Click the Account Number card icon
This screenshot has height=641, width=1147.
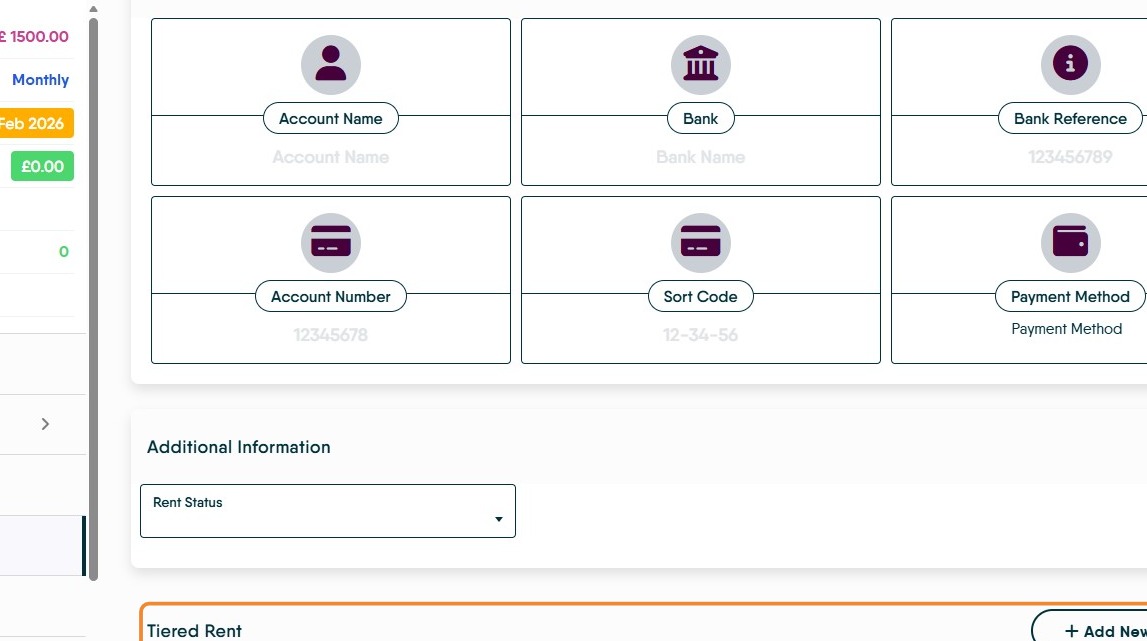click(x=331, y=242)
